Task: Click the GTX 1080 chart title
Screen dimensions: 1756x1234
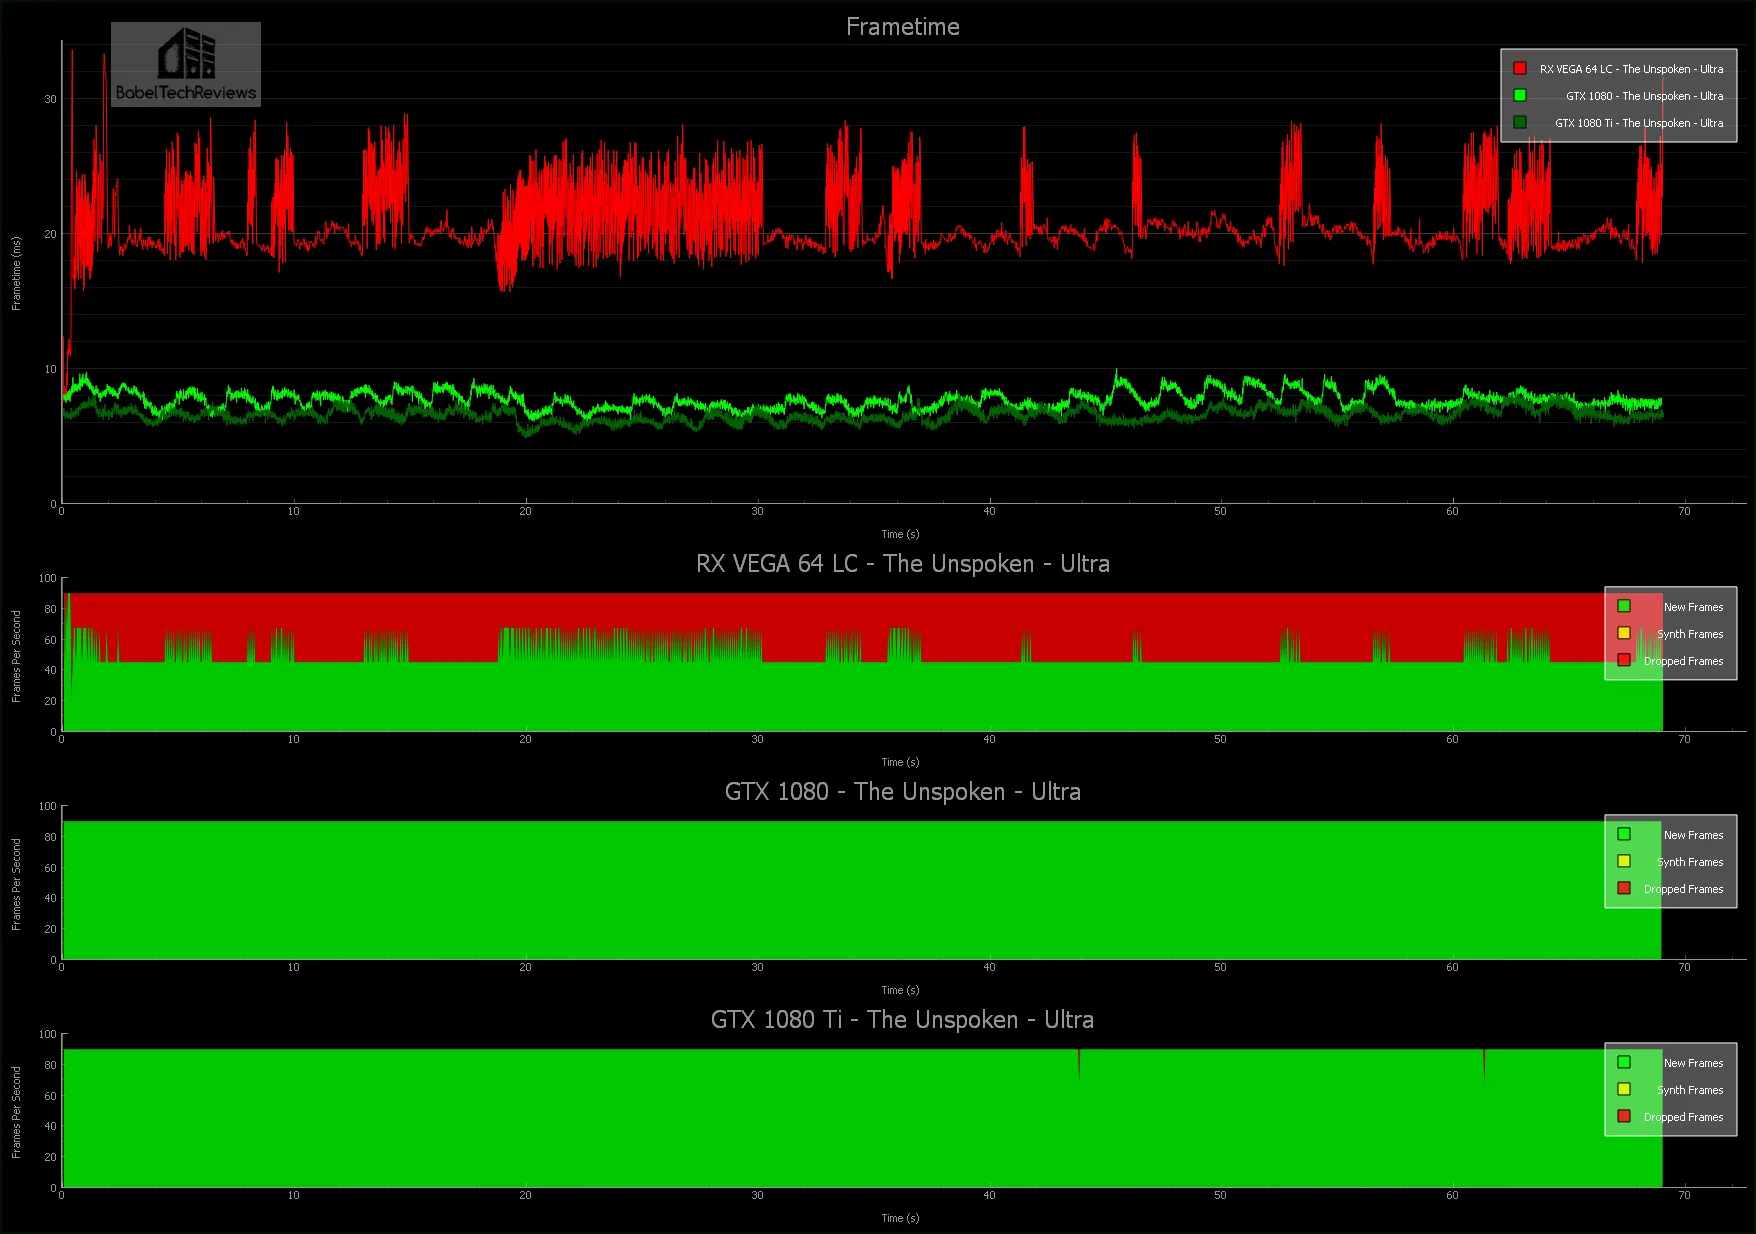Action: coord(902,792)
